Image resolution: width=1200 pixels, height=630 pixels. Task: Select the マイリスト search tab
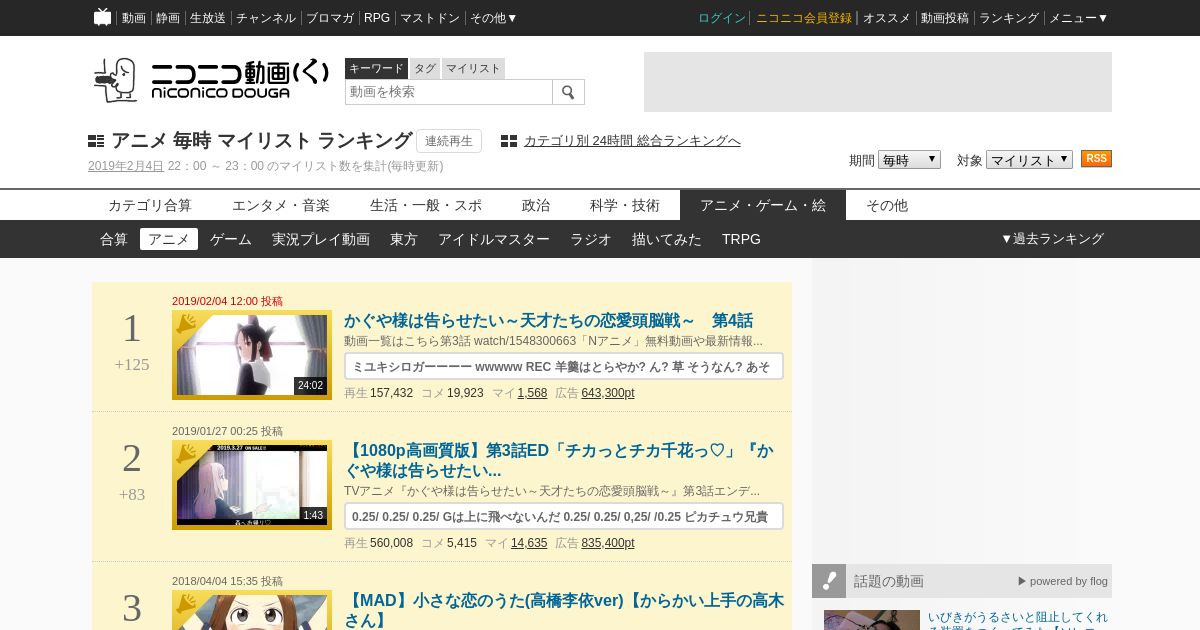pyautogui.click(x=473, y=68)
